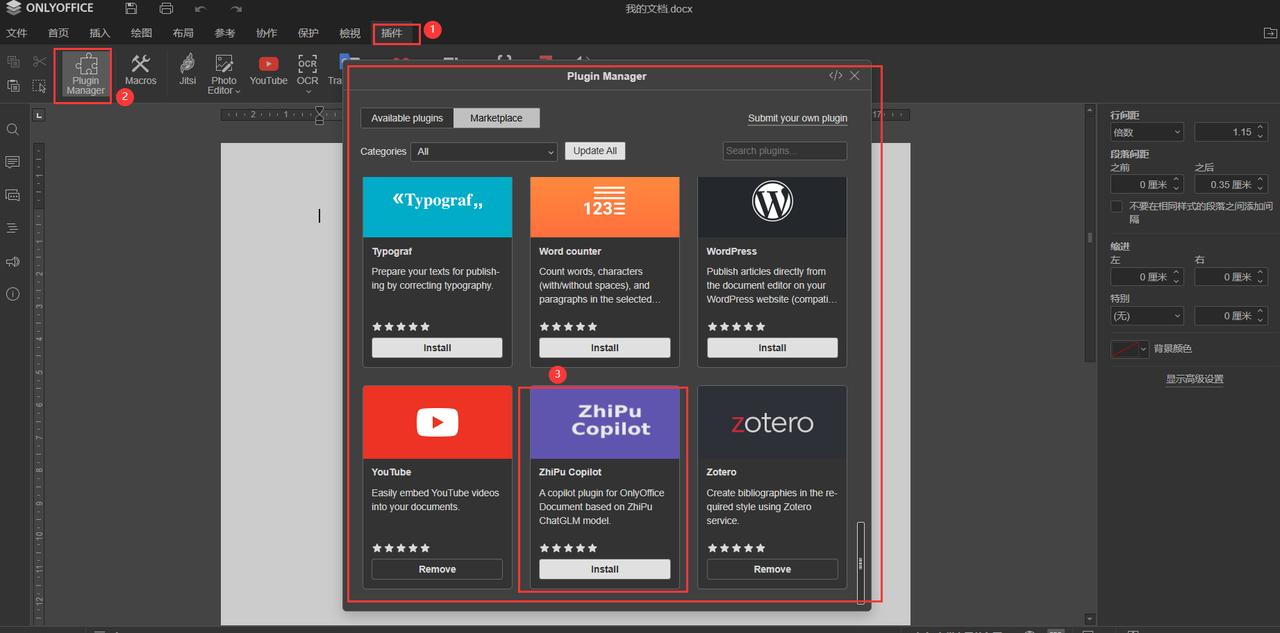Click the background color swatch
Screen dimensions: 1280x633
1124,349
